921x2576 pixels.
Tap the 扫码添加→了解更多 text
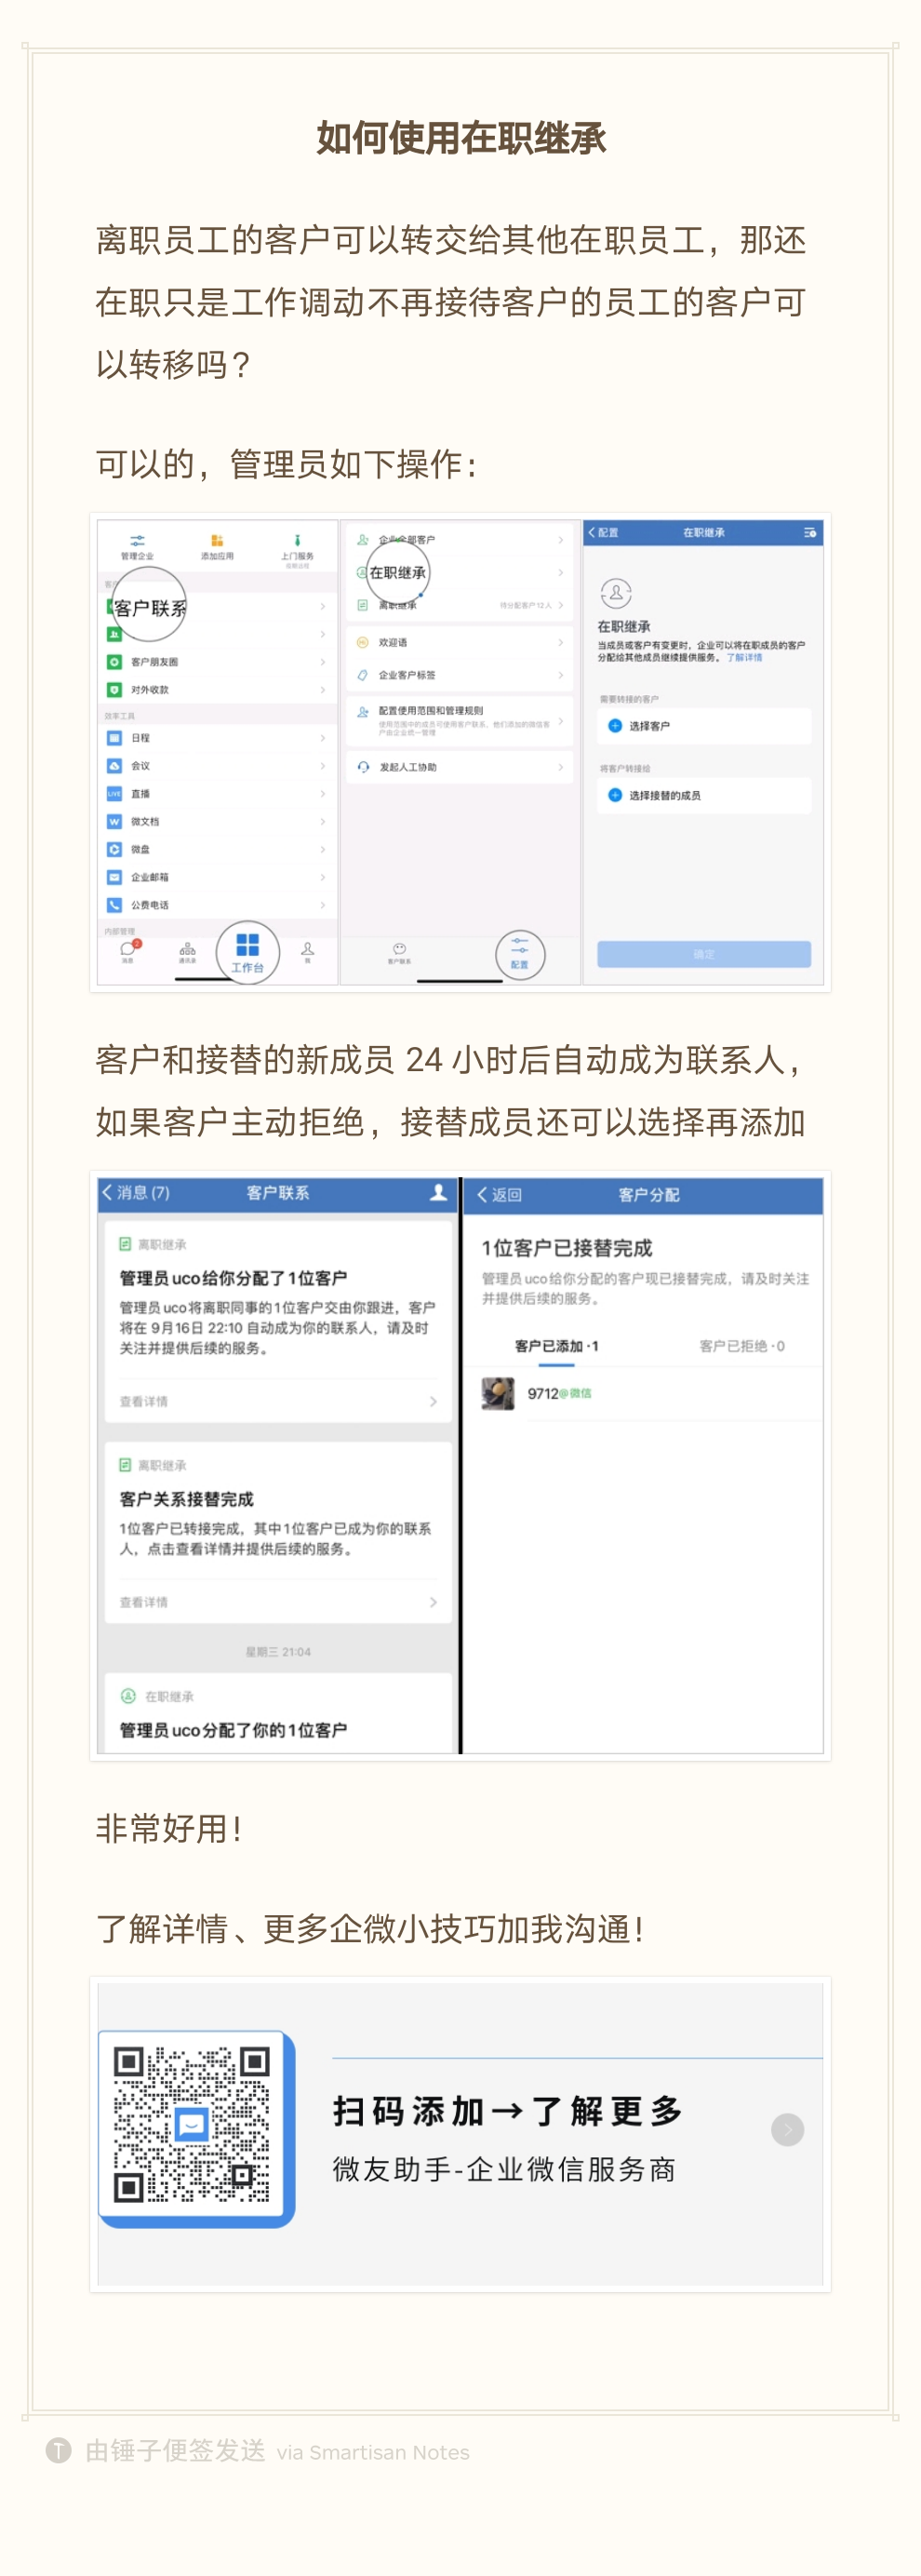tap(508, 2112)
